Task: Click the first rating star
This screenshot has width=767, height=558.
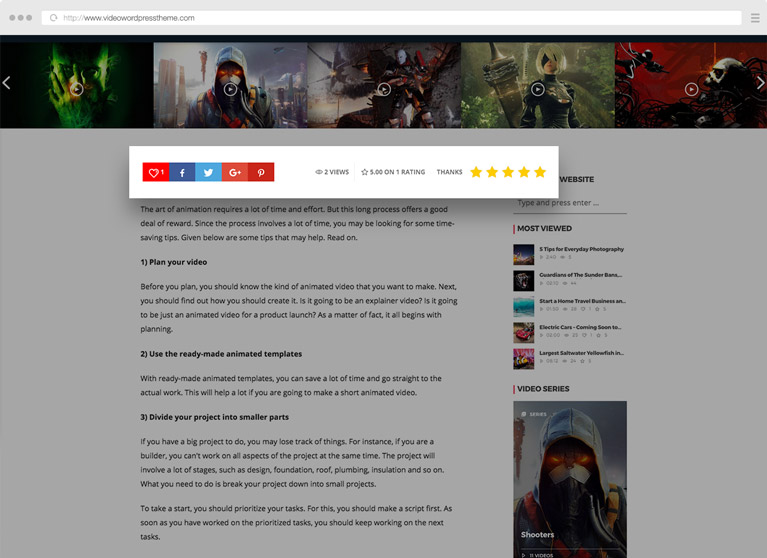Action: click(x=476, y=172)
